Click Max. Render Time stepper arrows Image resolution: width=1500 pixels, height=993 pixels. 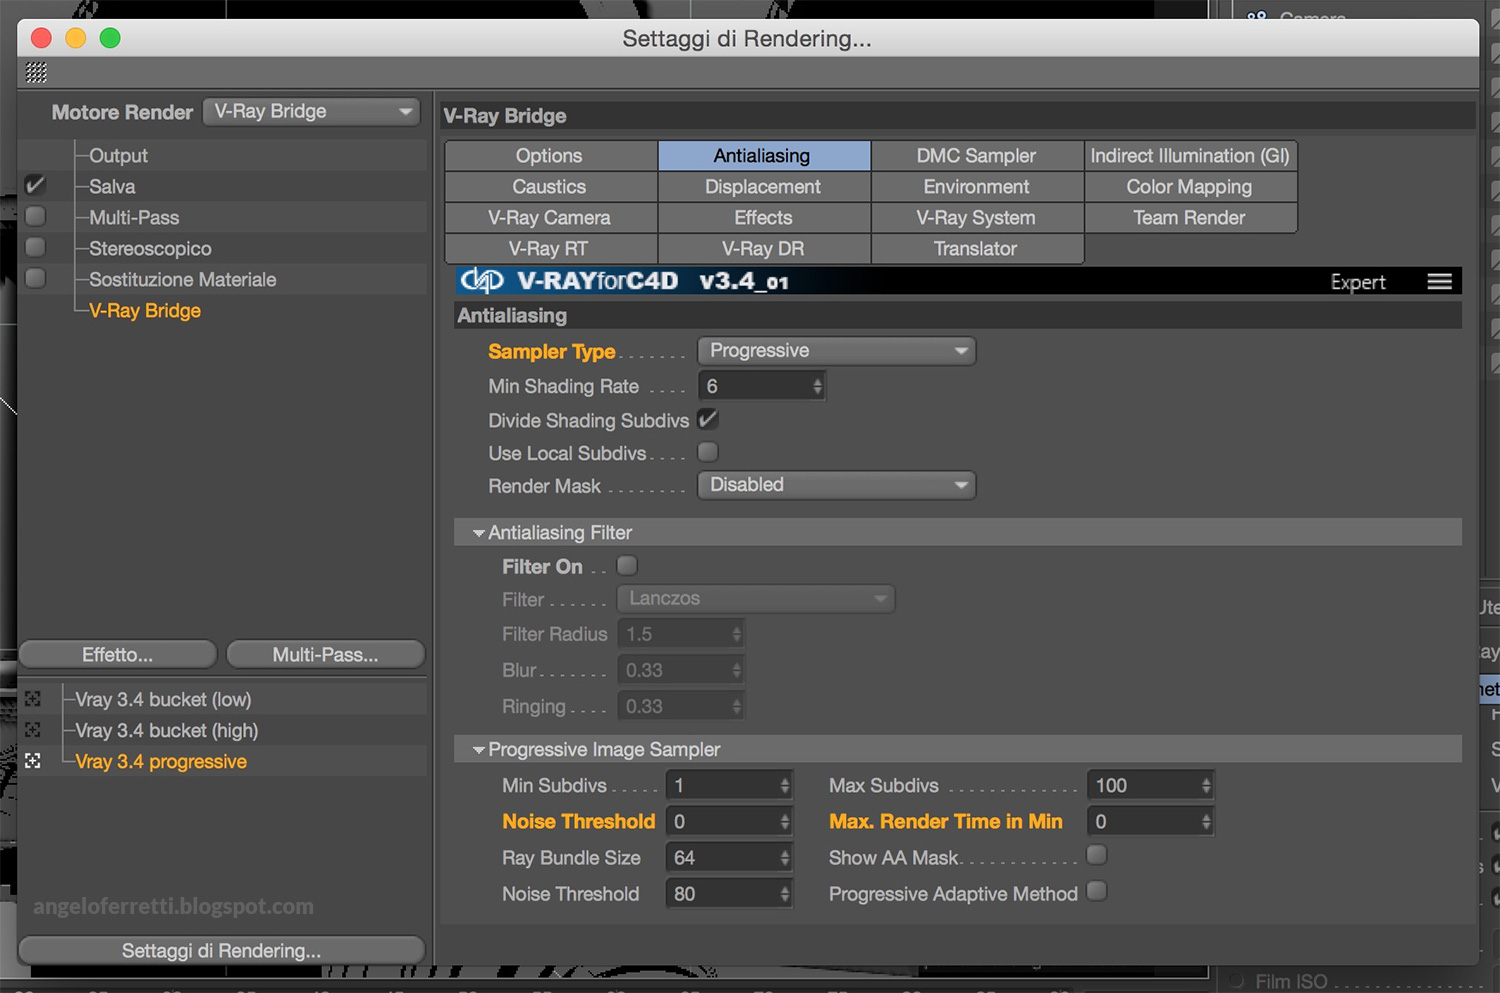coord(1206,822)
